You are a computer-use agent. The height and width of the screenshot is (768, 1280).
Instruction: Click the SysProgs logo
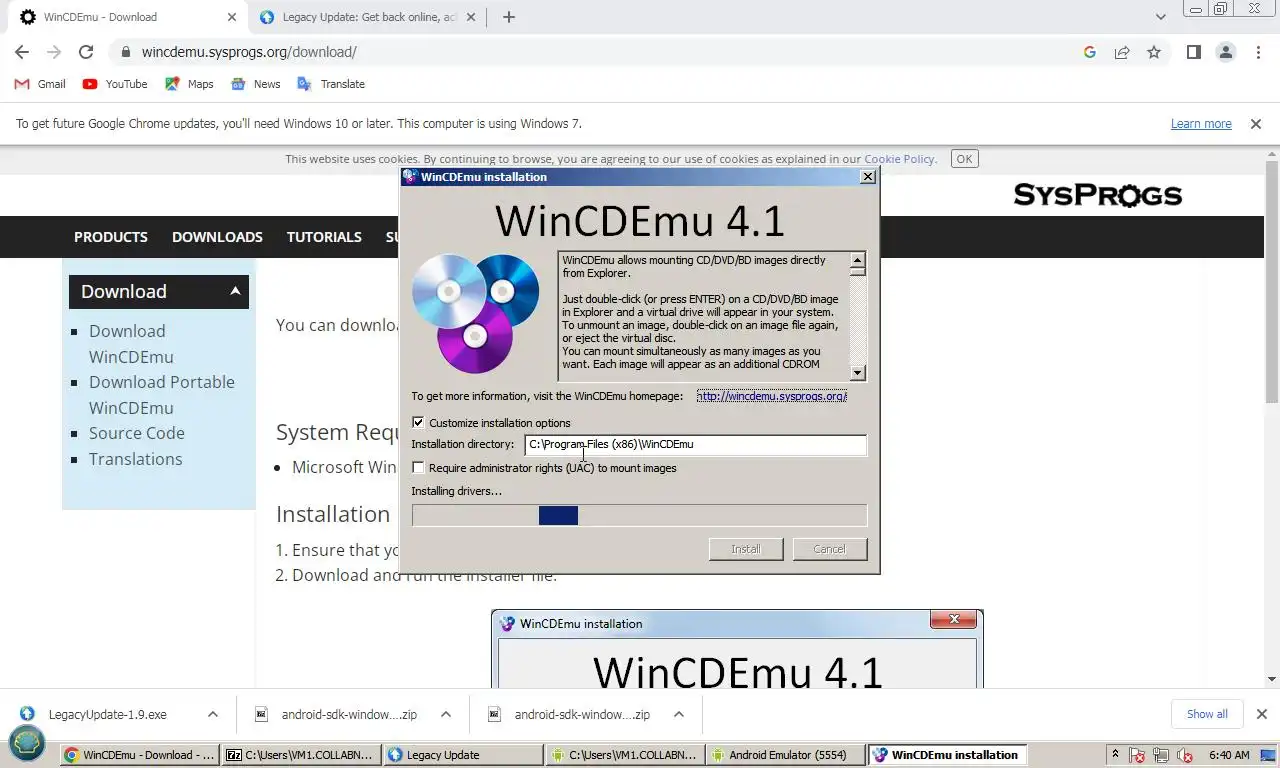tap(1097, 195)
